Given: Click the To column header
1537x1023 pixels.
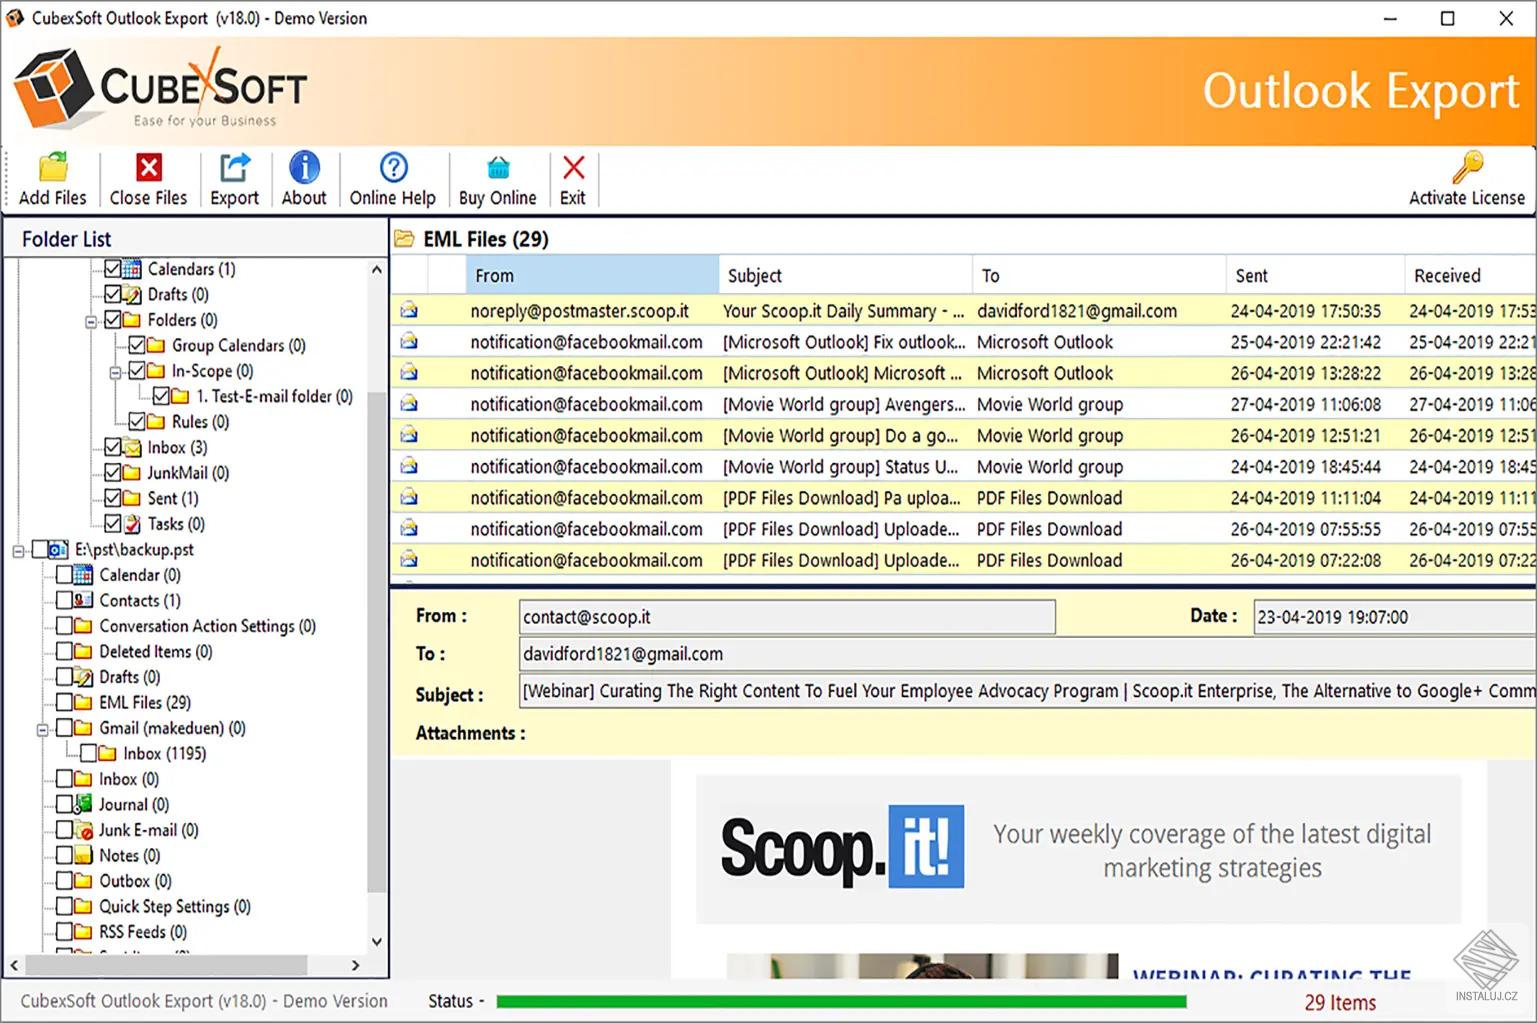Looking at the screenshot, I should click(1100, 276).
